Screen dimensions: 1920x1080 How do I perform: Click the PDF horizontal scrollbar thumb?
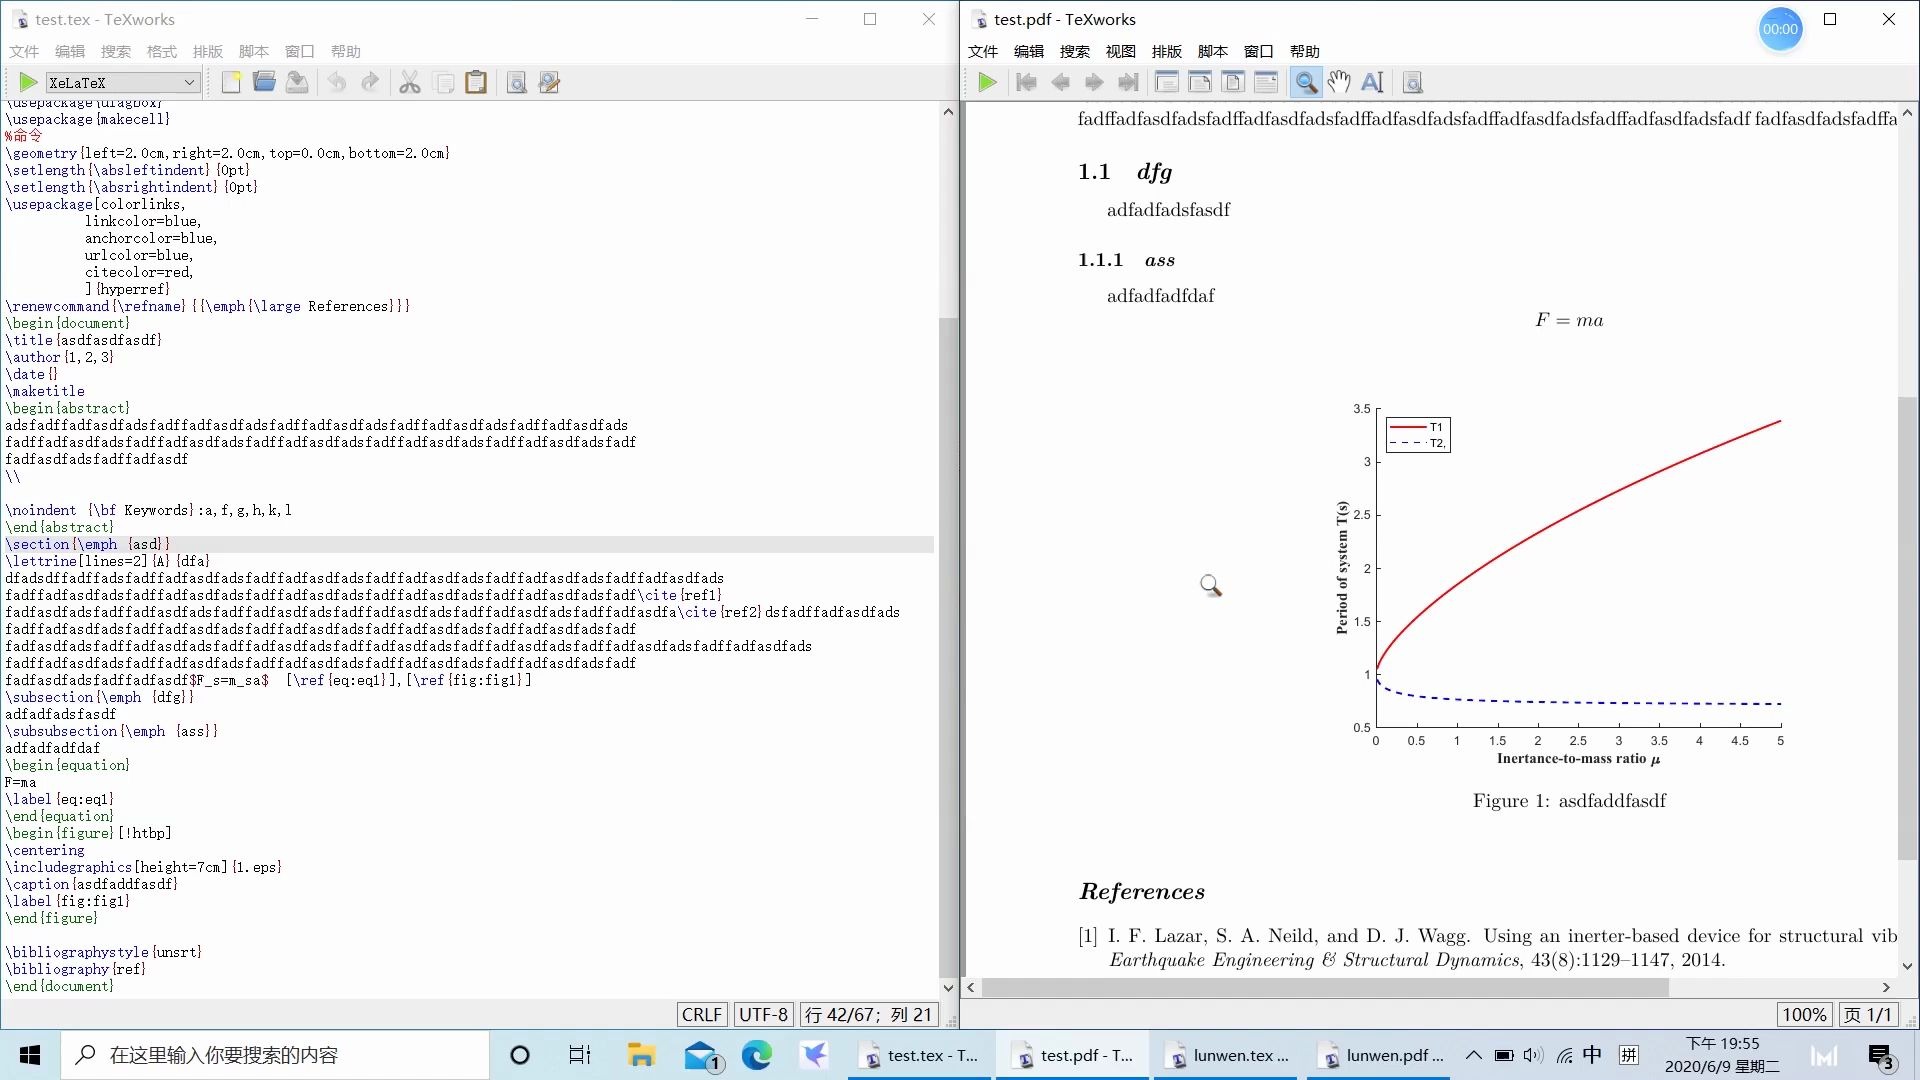1325,988
